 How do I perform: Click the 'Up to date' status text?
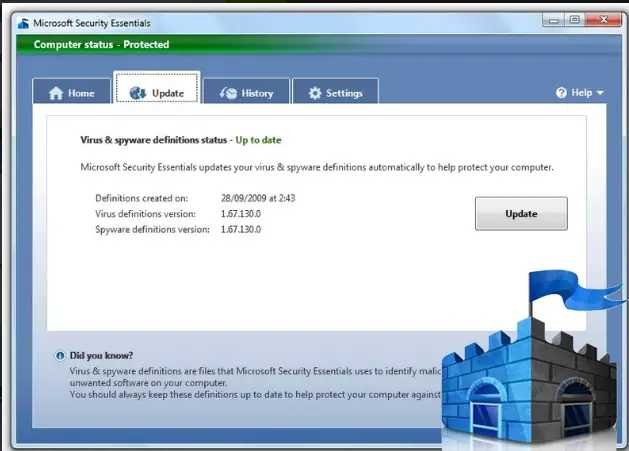258,140
